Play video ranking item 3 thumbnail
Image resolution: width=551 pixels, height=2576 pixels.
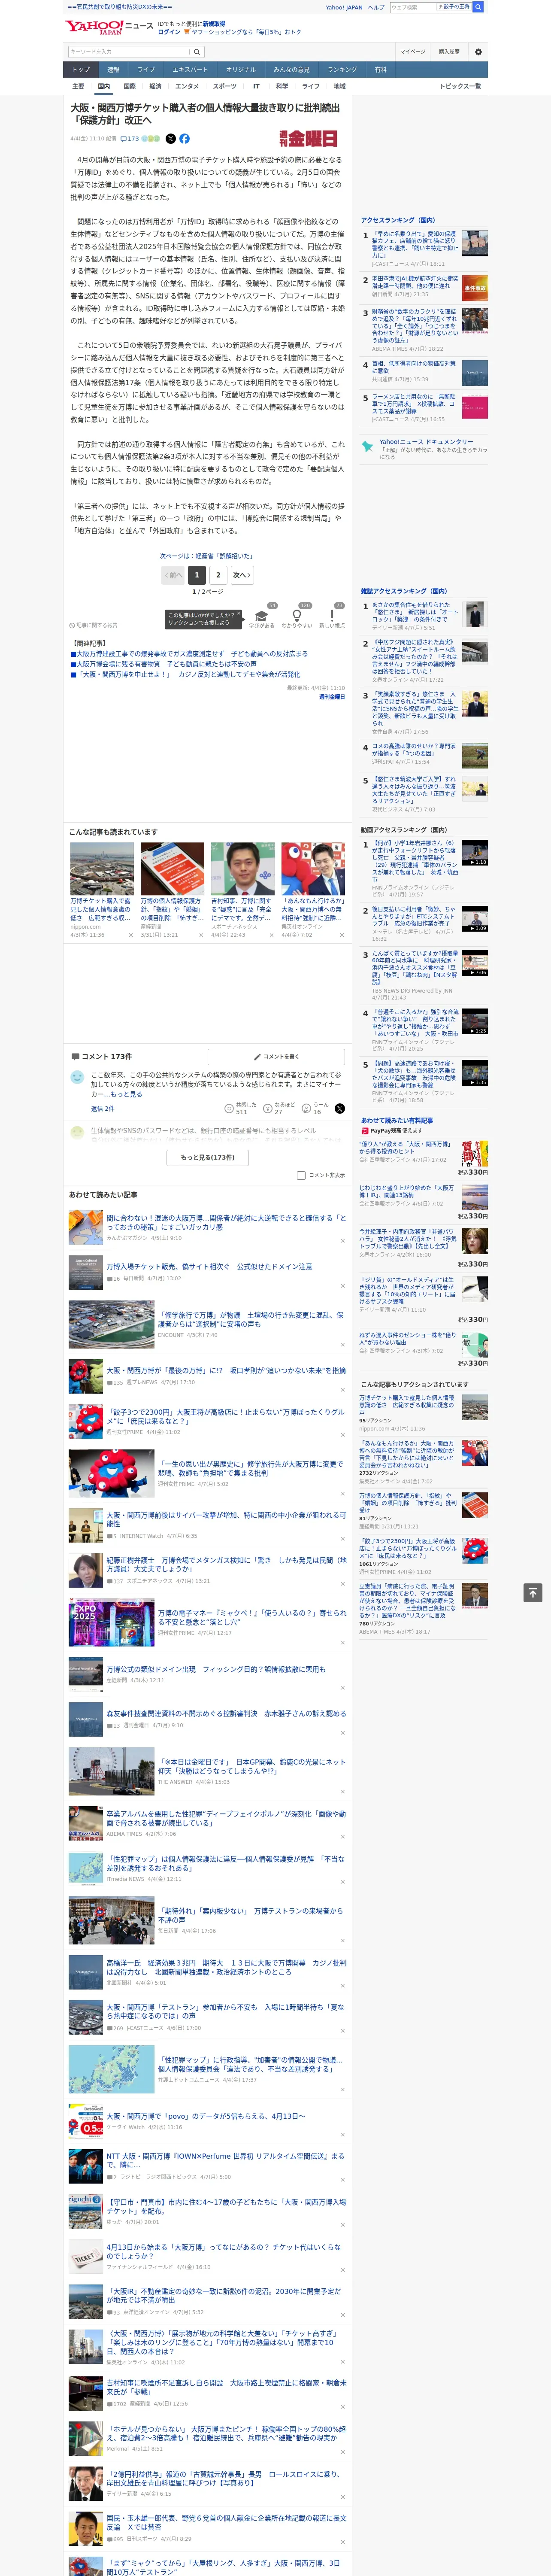coord(475,962)
